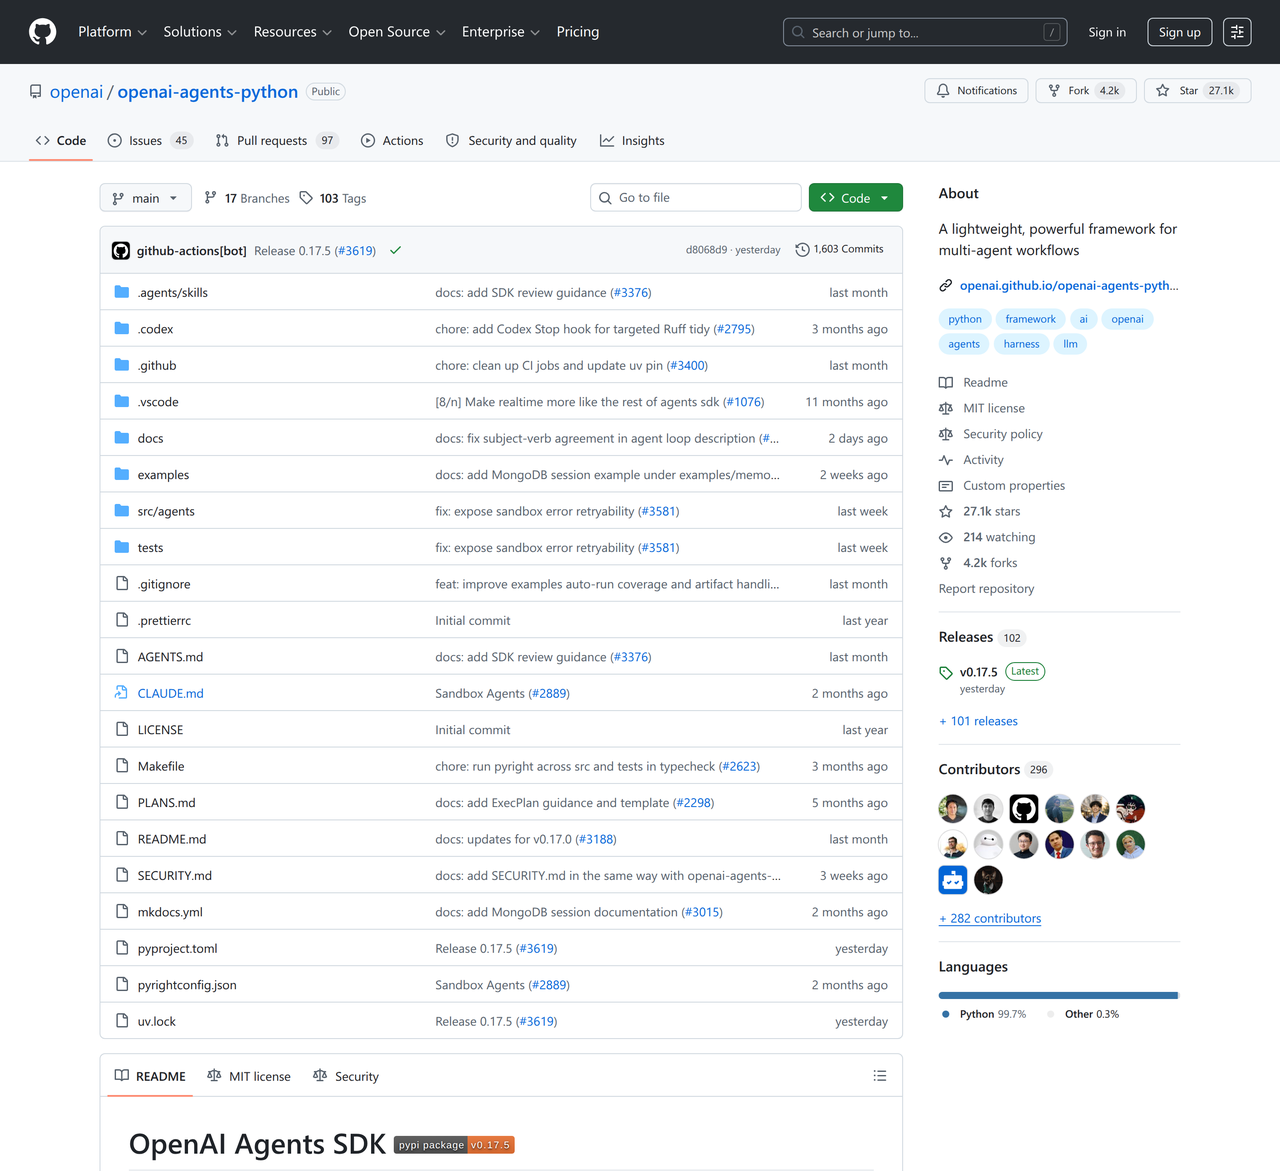
Task: Open the Makefile file
Action: [161, 766]
